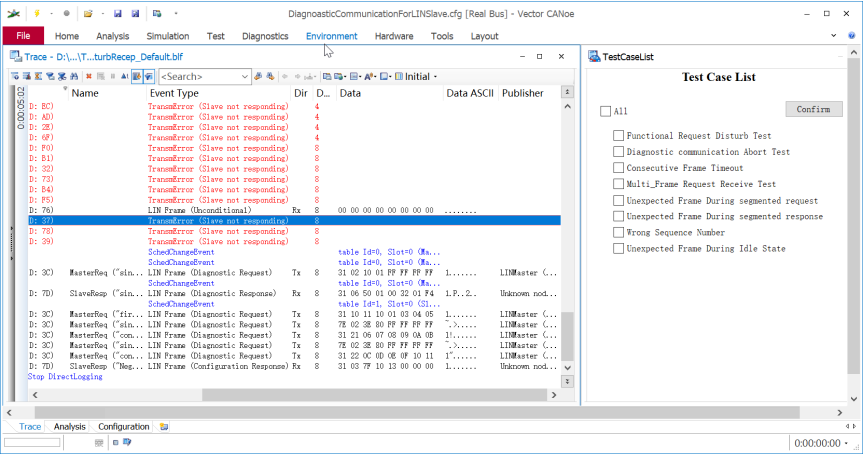
Task: Check Diagnostic communication Abort Test
Action: point(618,152)
